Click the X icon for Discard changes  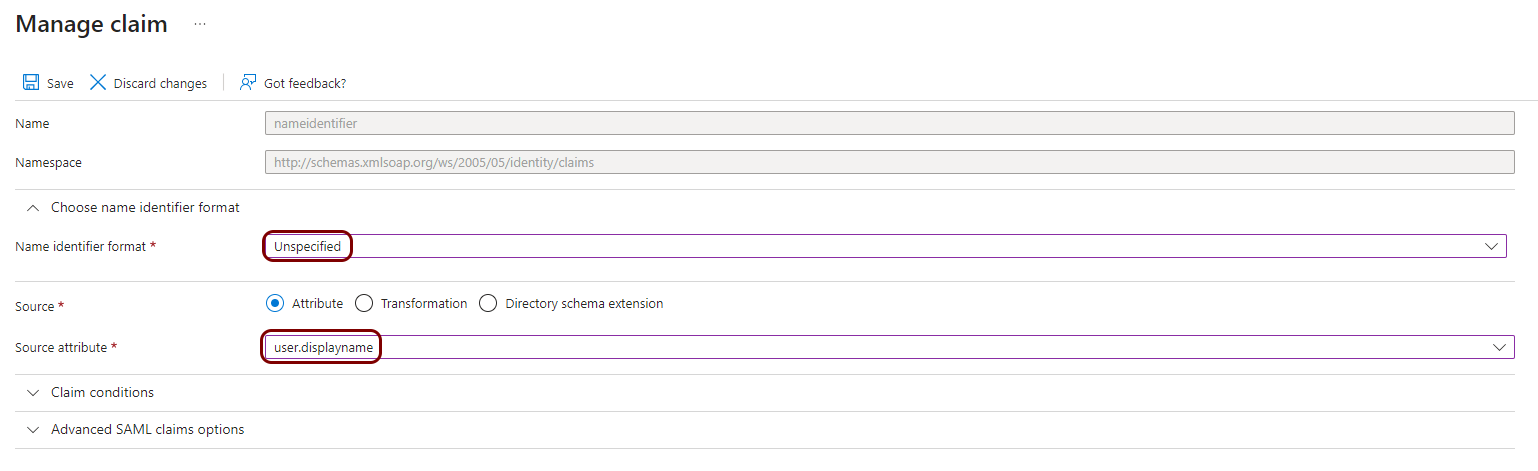click(98, 83)
